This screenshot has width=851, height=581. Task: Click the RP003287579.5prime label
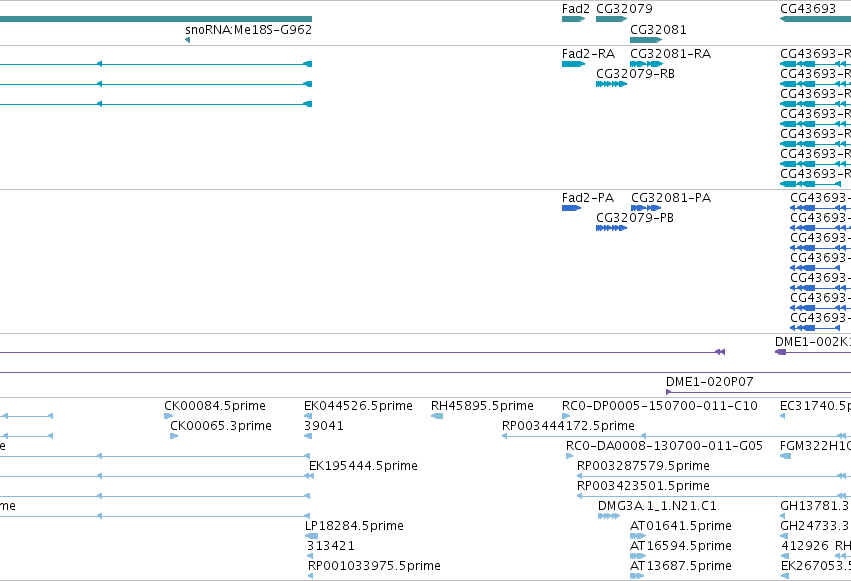point(643,466)
